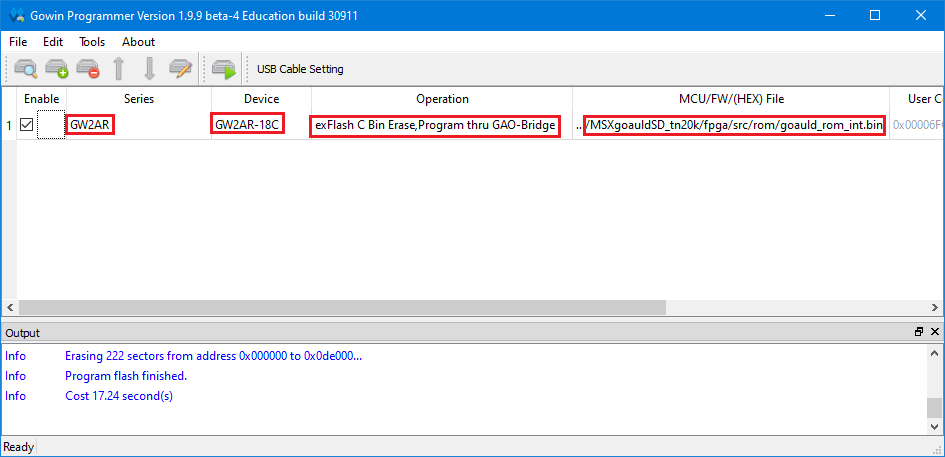Click the 'Program flash finished.' log line
The image size is (945, 457).
pyautogui.click(x=126, y=376)
